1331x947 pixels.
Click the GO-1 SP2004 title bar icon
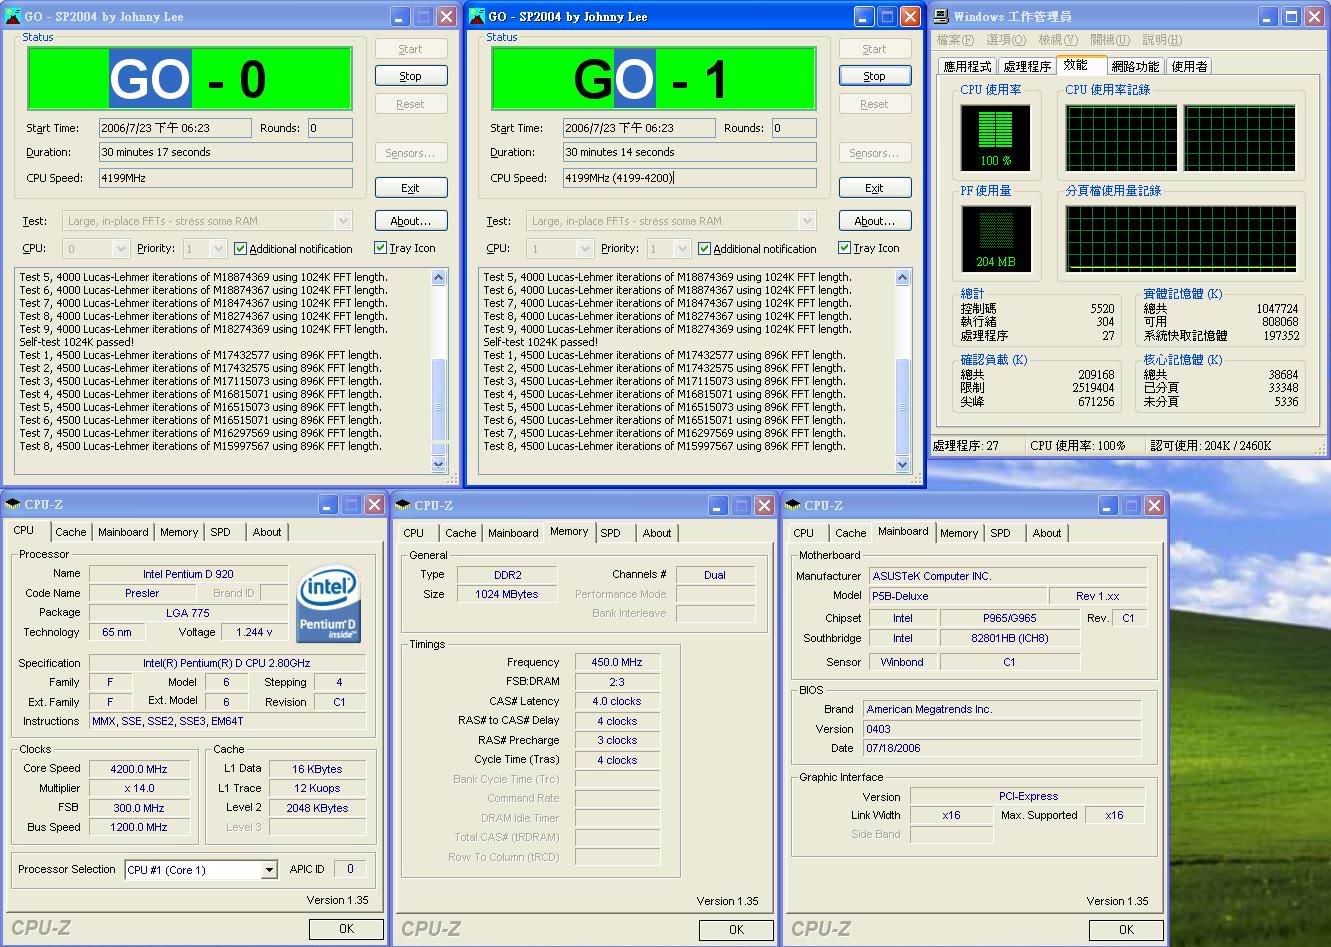coord(478,16)
